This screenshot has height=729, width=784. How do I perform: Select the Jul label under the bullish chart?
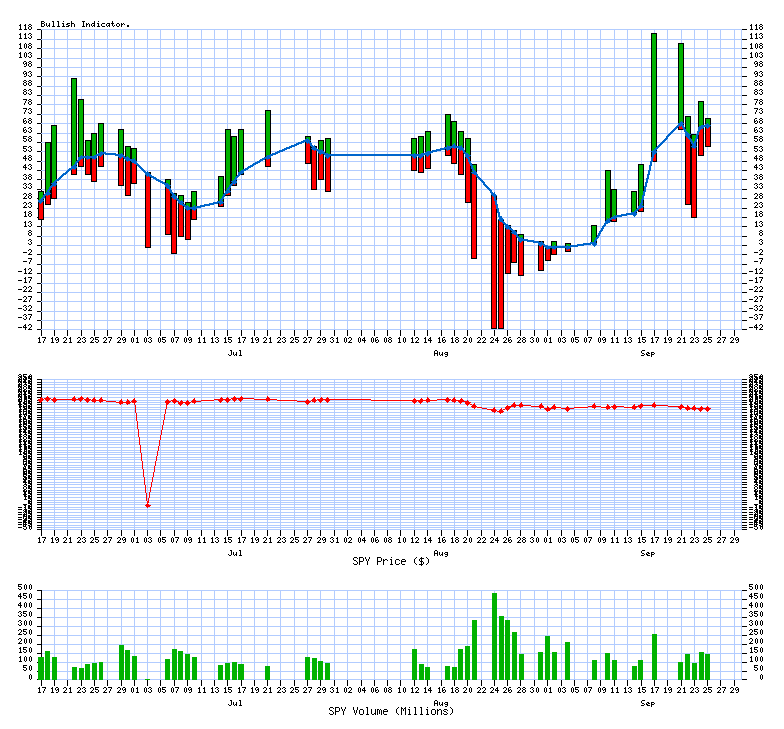234,354
